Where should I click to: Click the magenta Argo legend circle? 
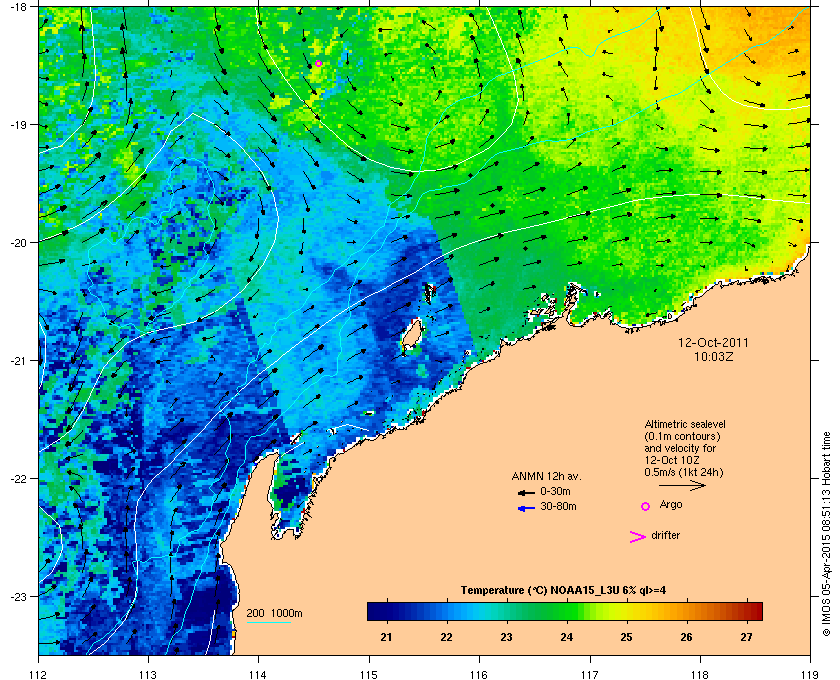point(646,506)
